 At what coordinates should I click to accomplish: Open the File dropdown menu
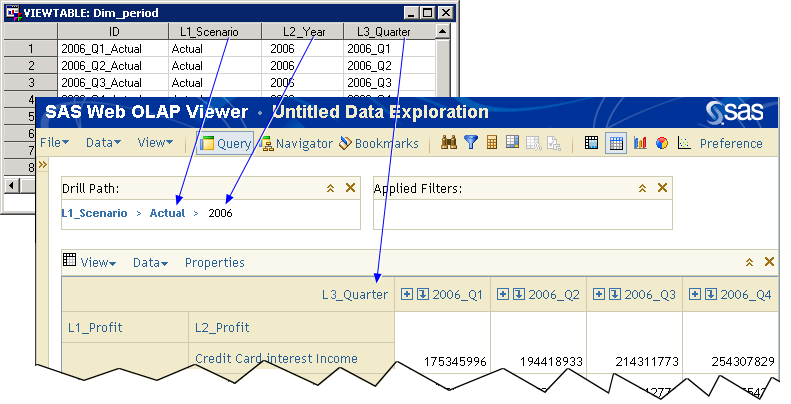pyautogui.click(x=54, y=143)
